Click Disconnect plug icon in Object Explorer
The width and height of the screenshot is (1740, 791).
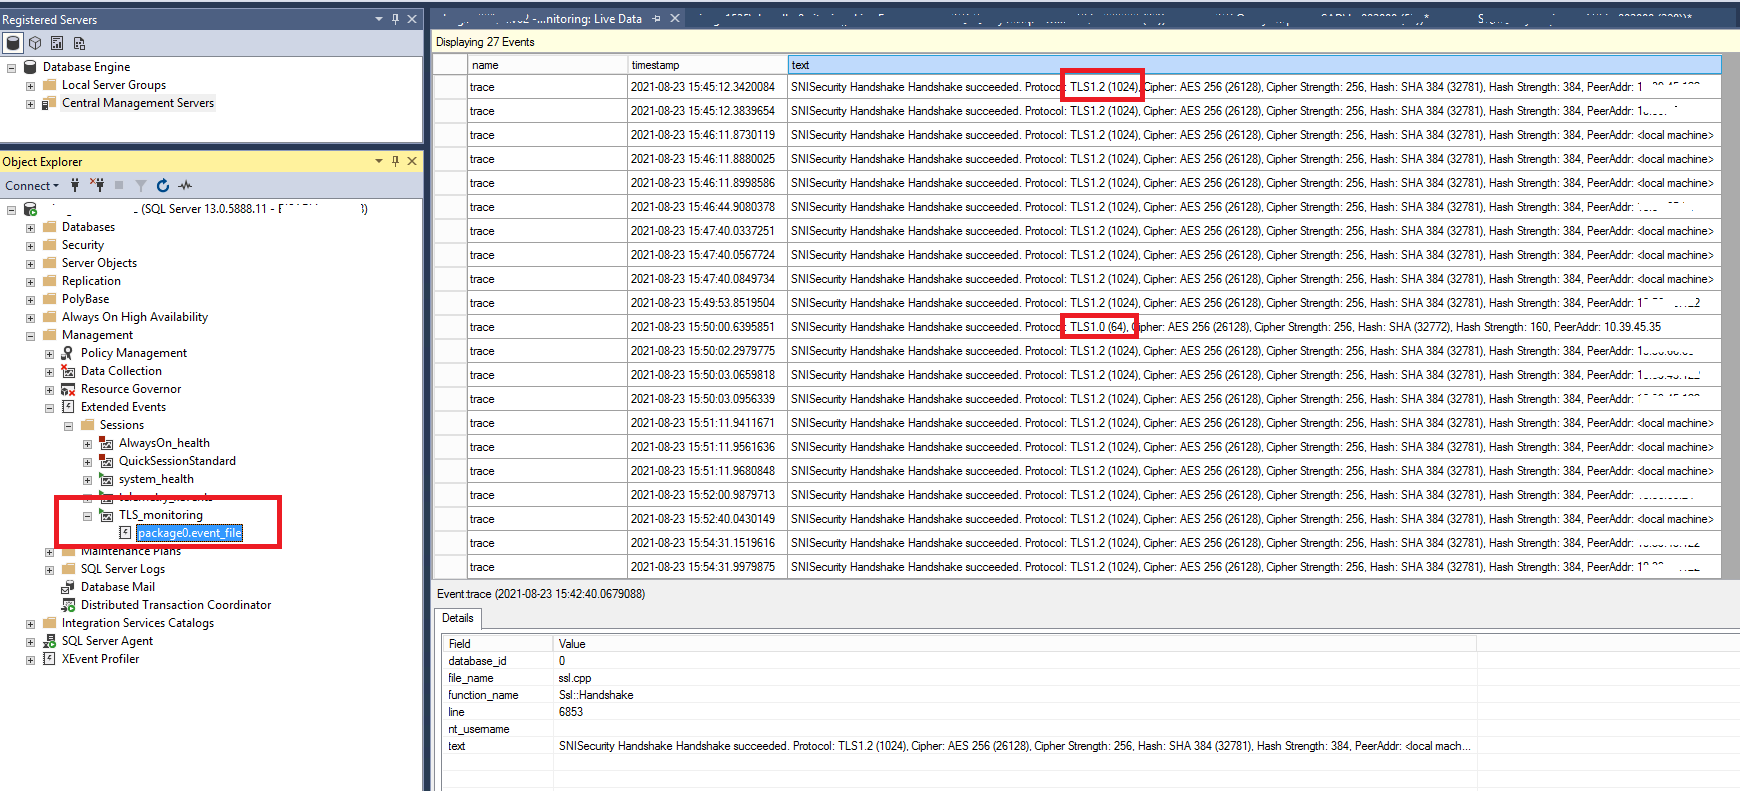(97, 185)
